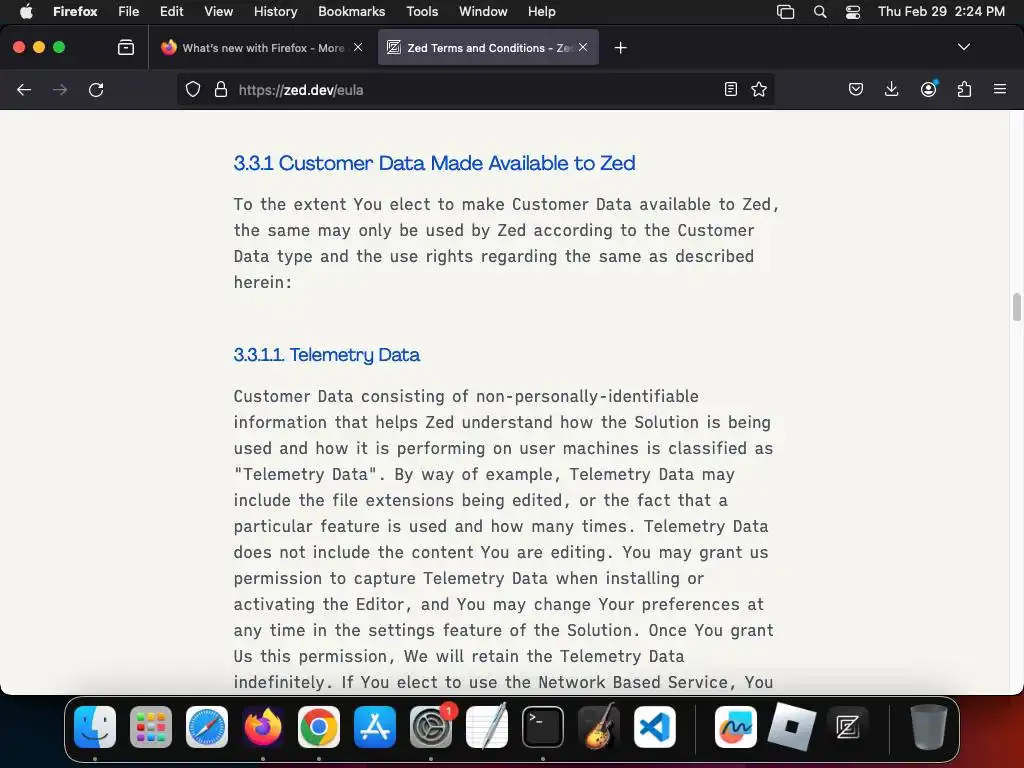Open the Window menu
The image size is (1024, 768).
tap(483, 11)
